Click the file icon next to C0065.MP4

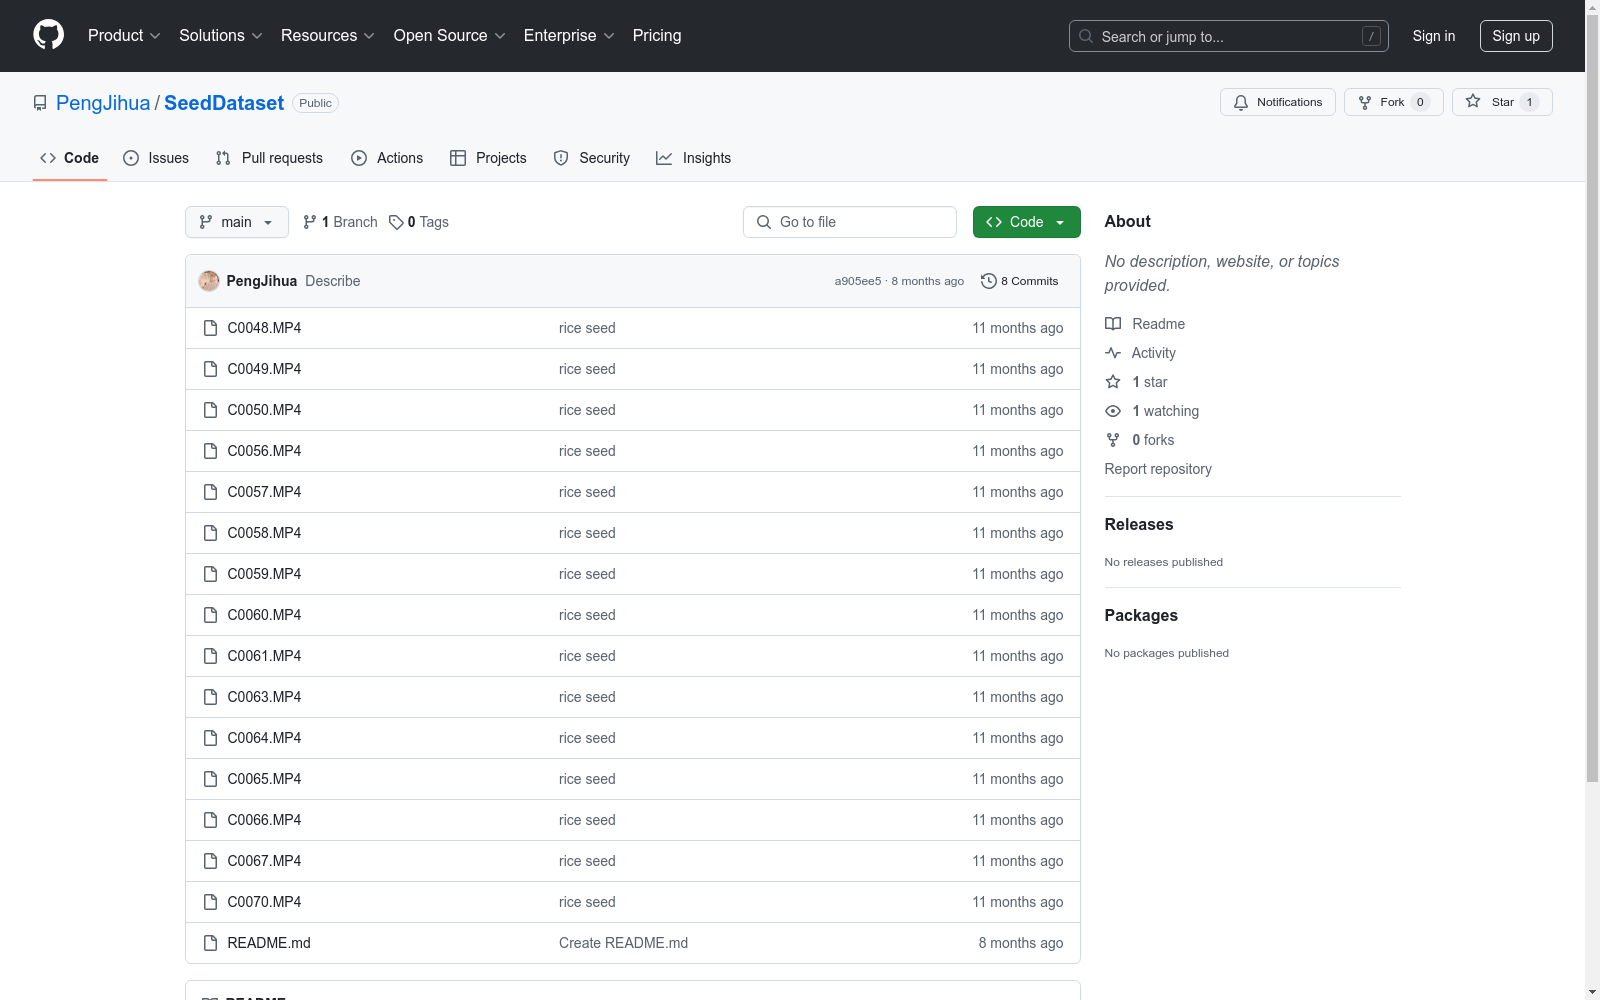[210, 779]
